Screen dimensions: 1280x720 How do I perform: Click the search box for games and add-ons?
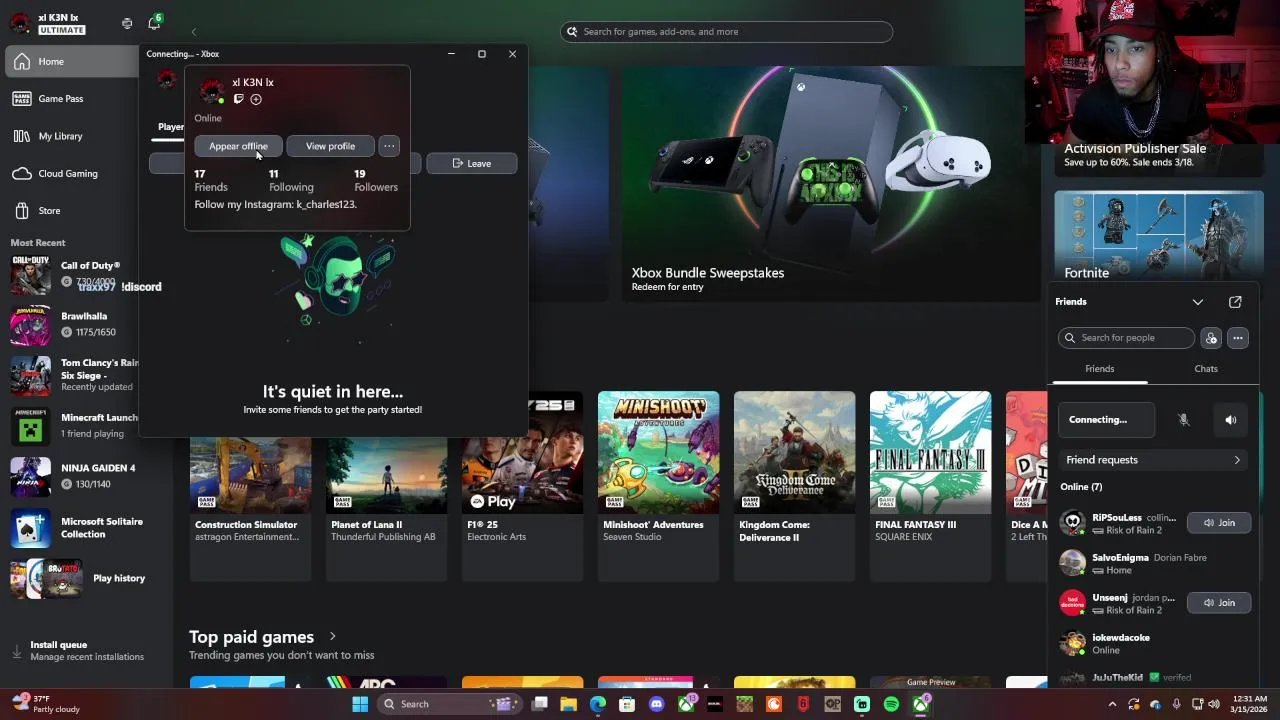[727, 32]
